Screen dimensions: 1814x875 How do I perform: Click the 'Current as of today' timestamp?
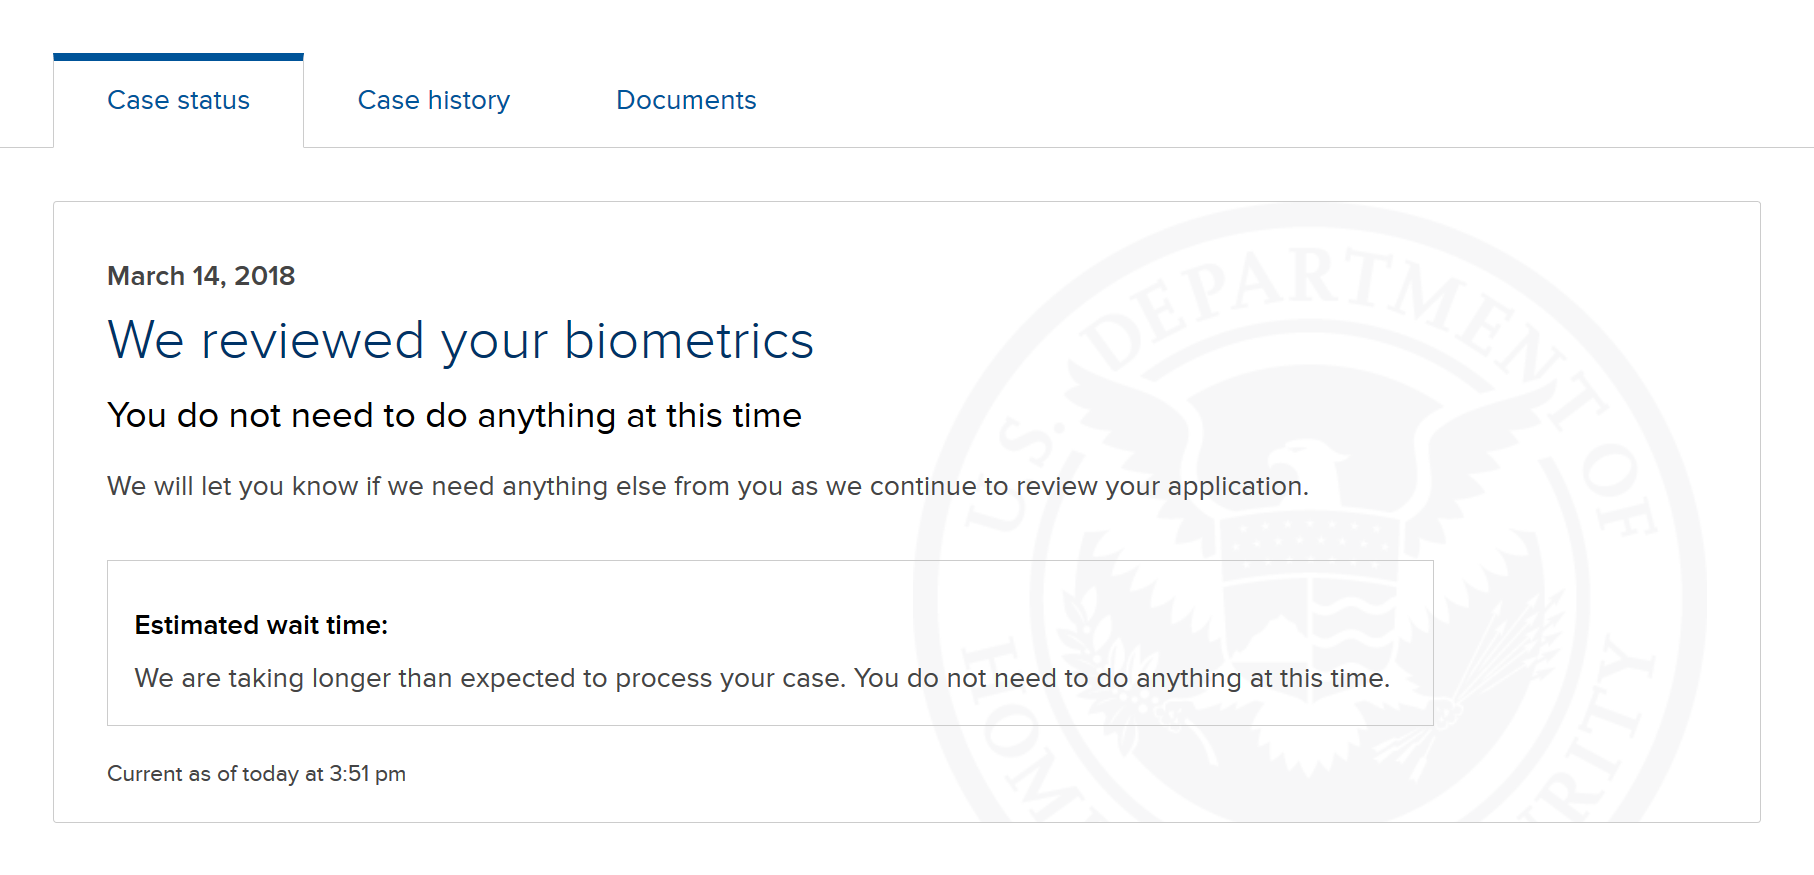pos(256,774)
